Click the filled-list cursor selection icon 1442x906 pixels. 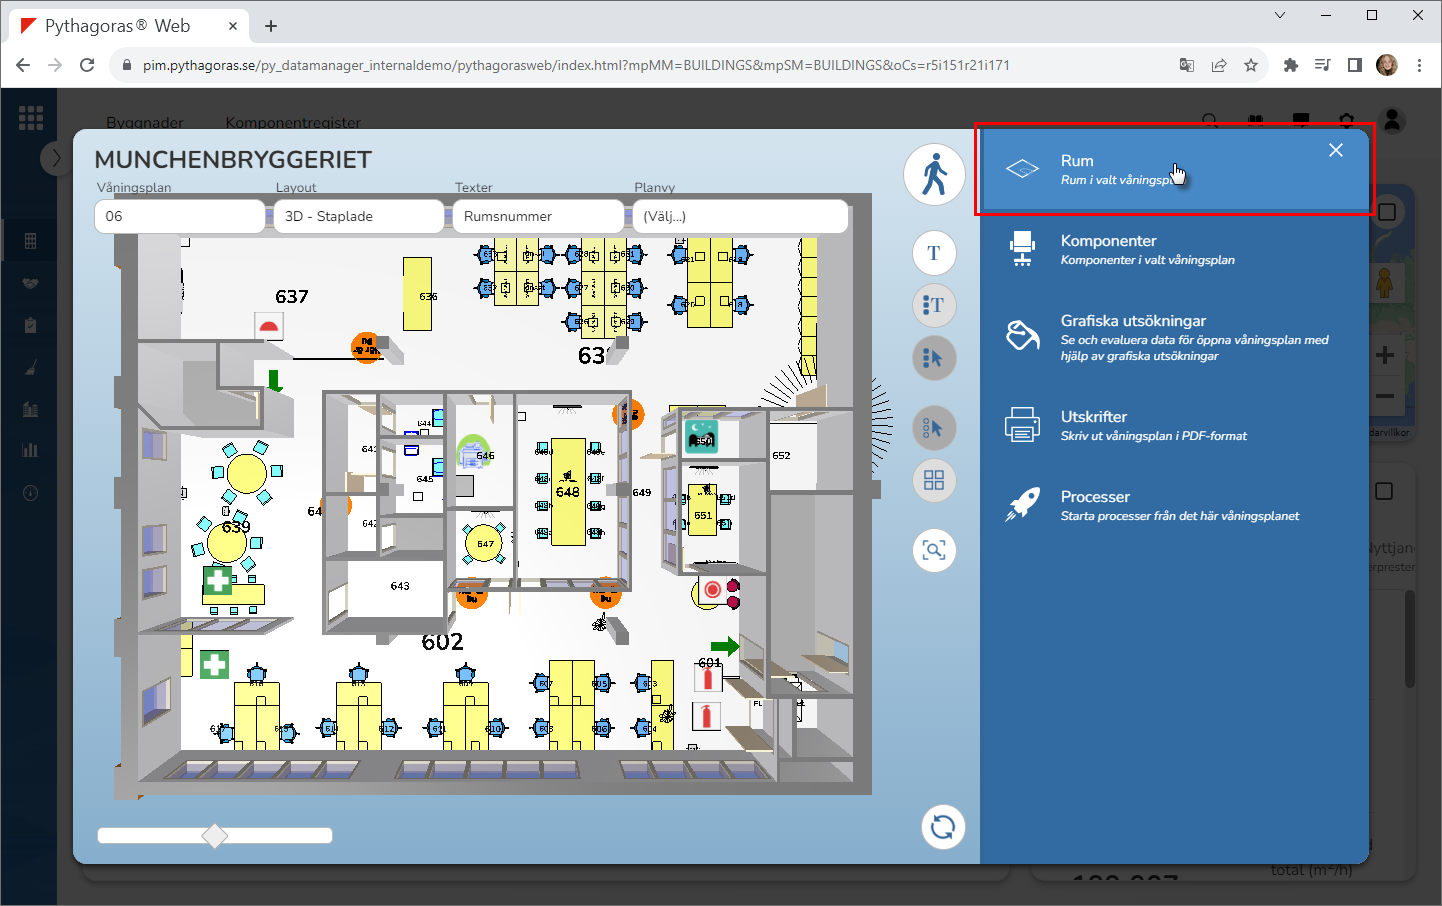click(x=934, y=358)
